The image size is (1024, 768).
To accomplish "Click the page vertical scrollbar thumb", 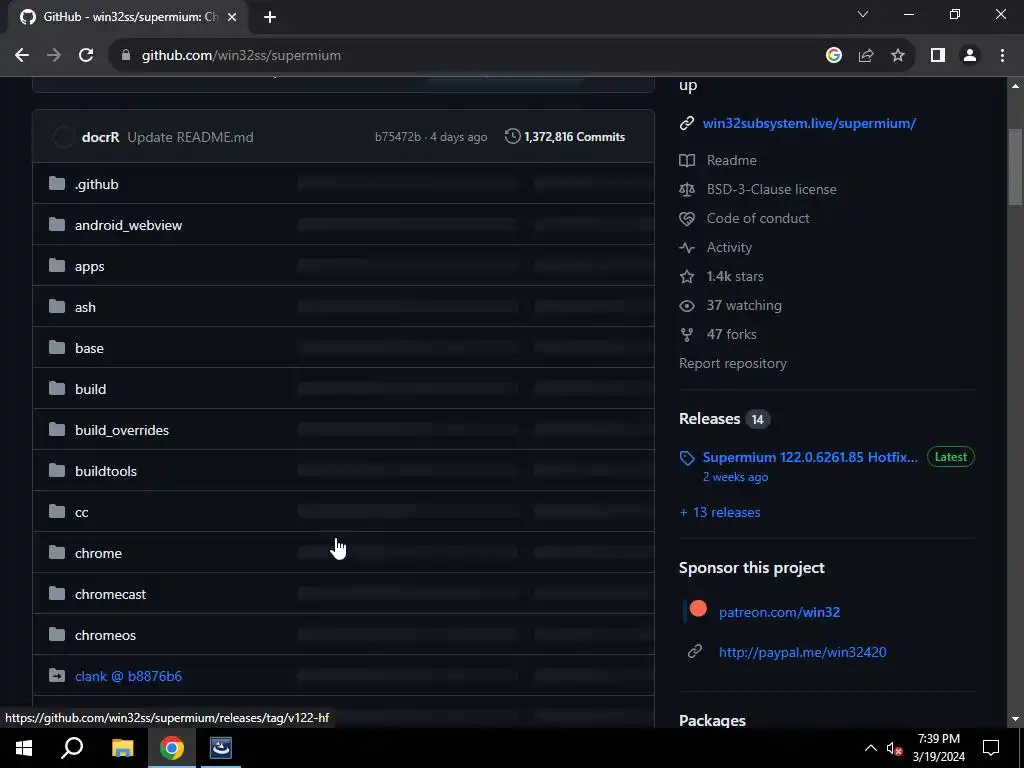I will point(1015,168).
